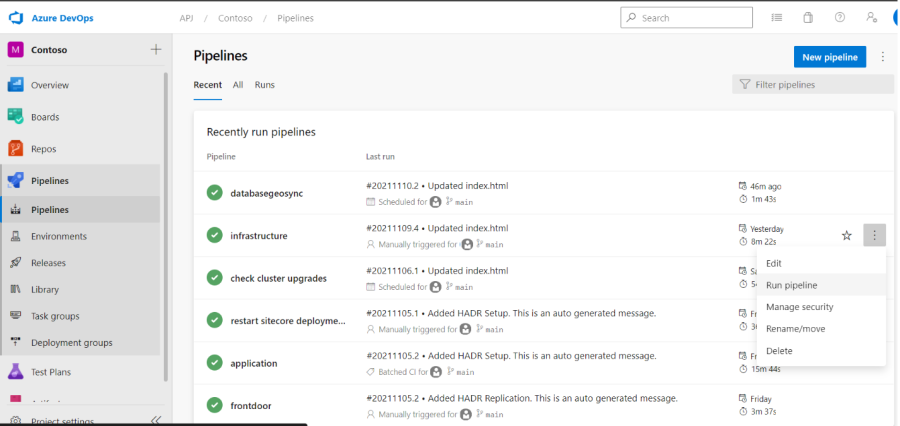The height and width of the screenshot is (426, 900).
Task: Open the databasegeosync pipeline
Action: click(x=266, y=193)
